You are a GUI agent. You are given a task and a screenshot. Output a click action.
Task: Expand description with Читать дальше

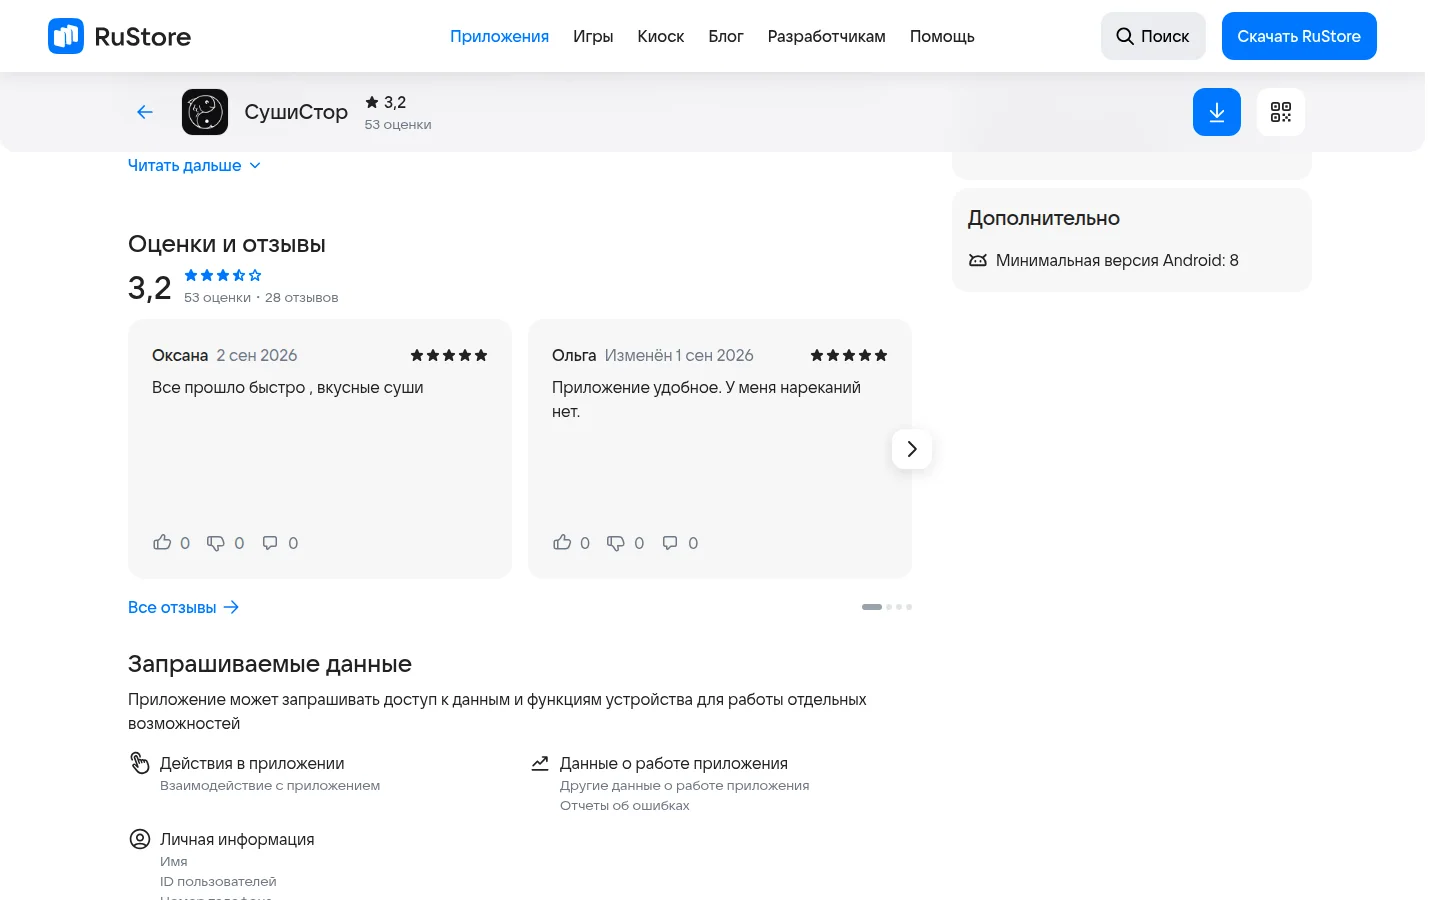click(194, 165)
